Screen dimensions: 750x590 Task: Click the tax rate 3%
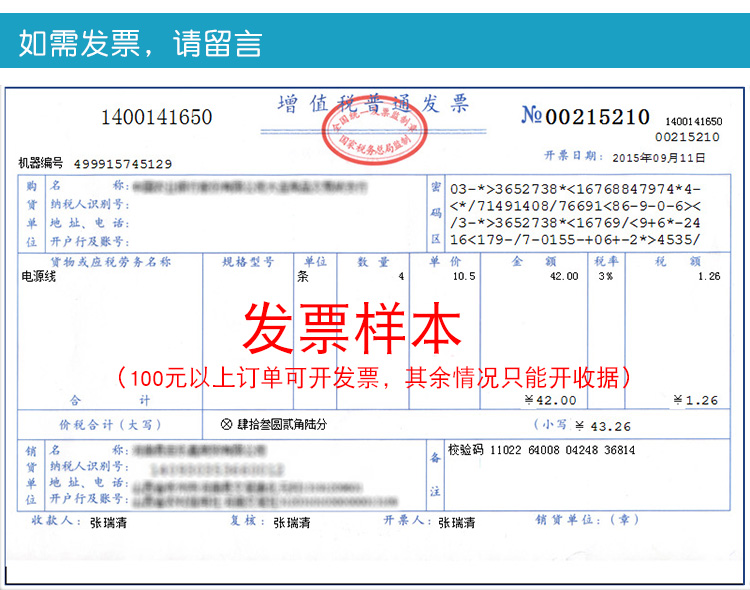[606, 277]
